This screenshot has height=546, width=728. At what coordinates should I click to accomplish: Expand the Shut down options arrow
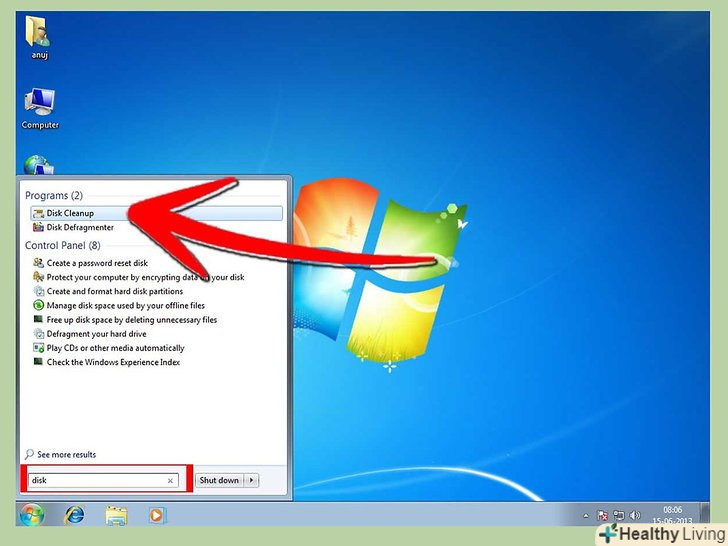coord(251,480)
